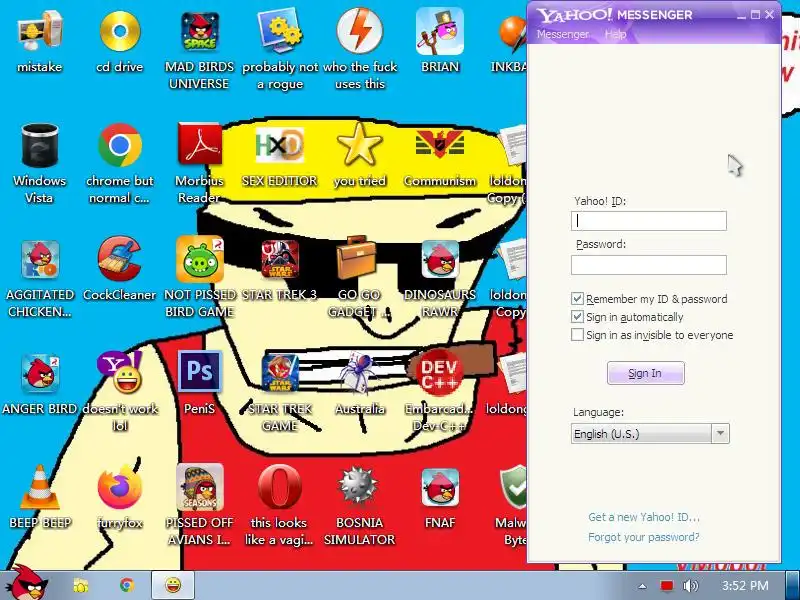Click the red Opera 'this looks like' icon
This screenshot has width=800, height=600.
pyautogui.click(x=280, y=487)
